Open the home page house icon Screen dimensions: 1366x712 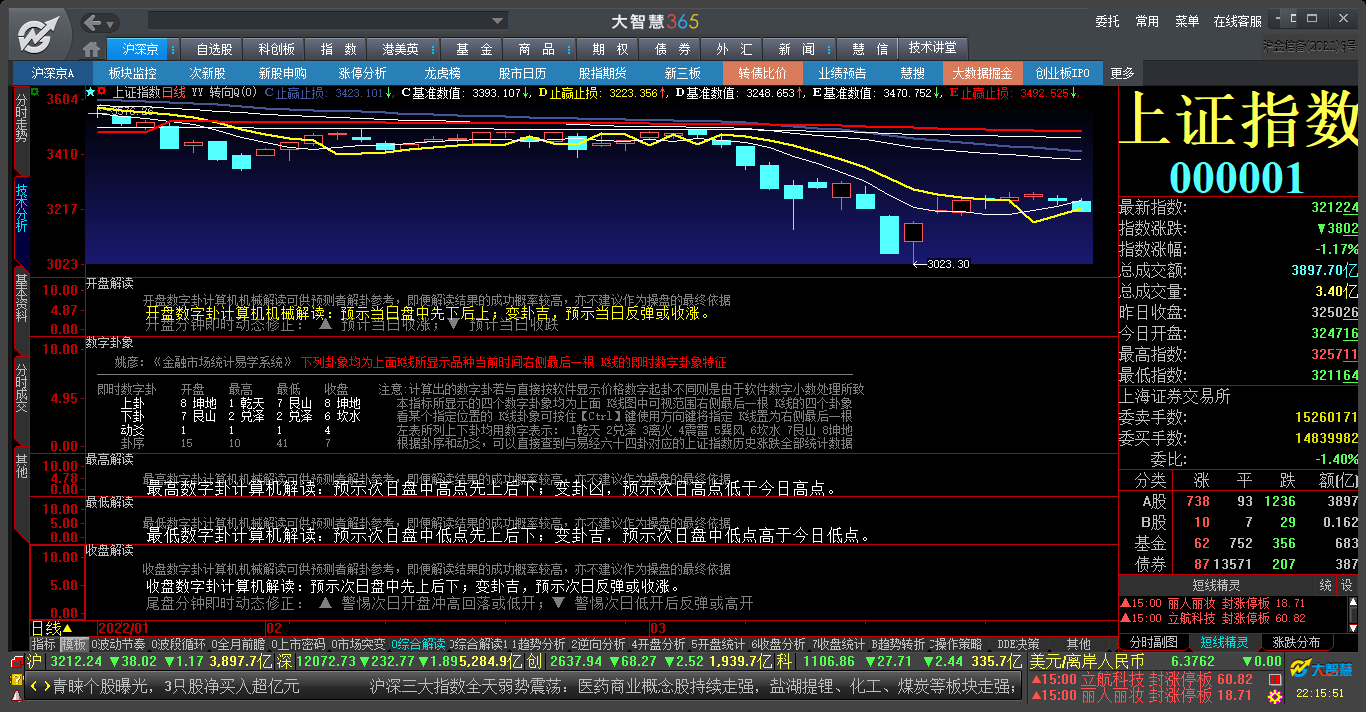pyautogui.click(x=92, y=49)
